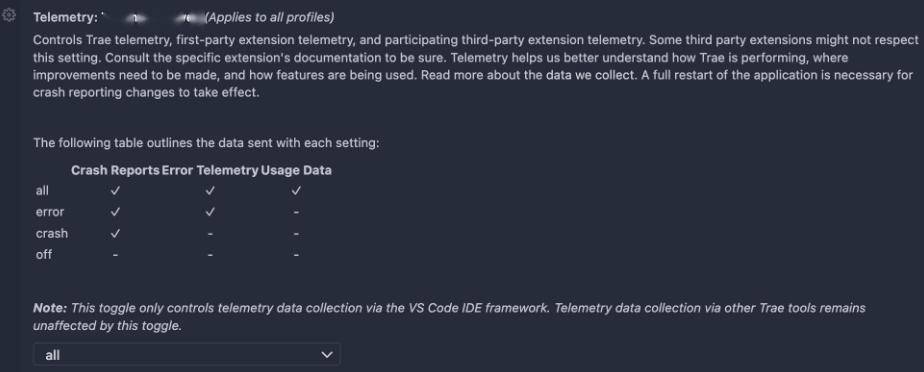The image size is (924, 372).
Task: Click the bold "Note:" label above the dropdown
Action: point(51,308)
